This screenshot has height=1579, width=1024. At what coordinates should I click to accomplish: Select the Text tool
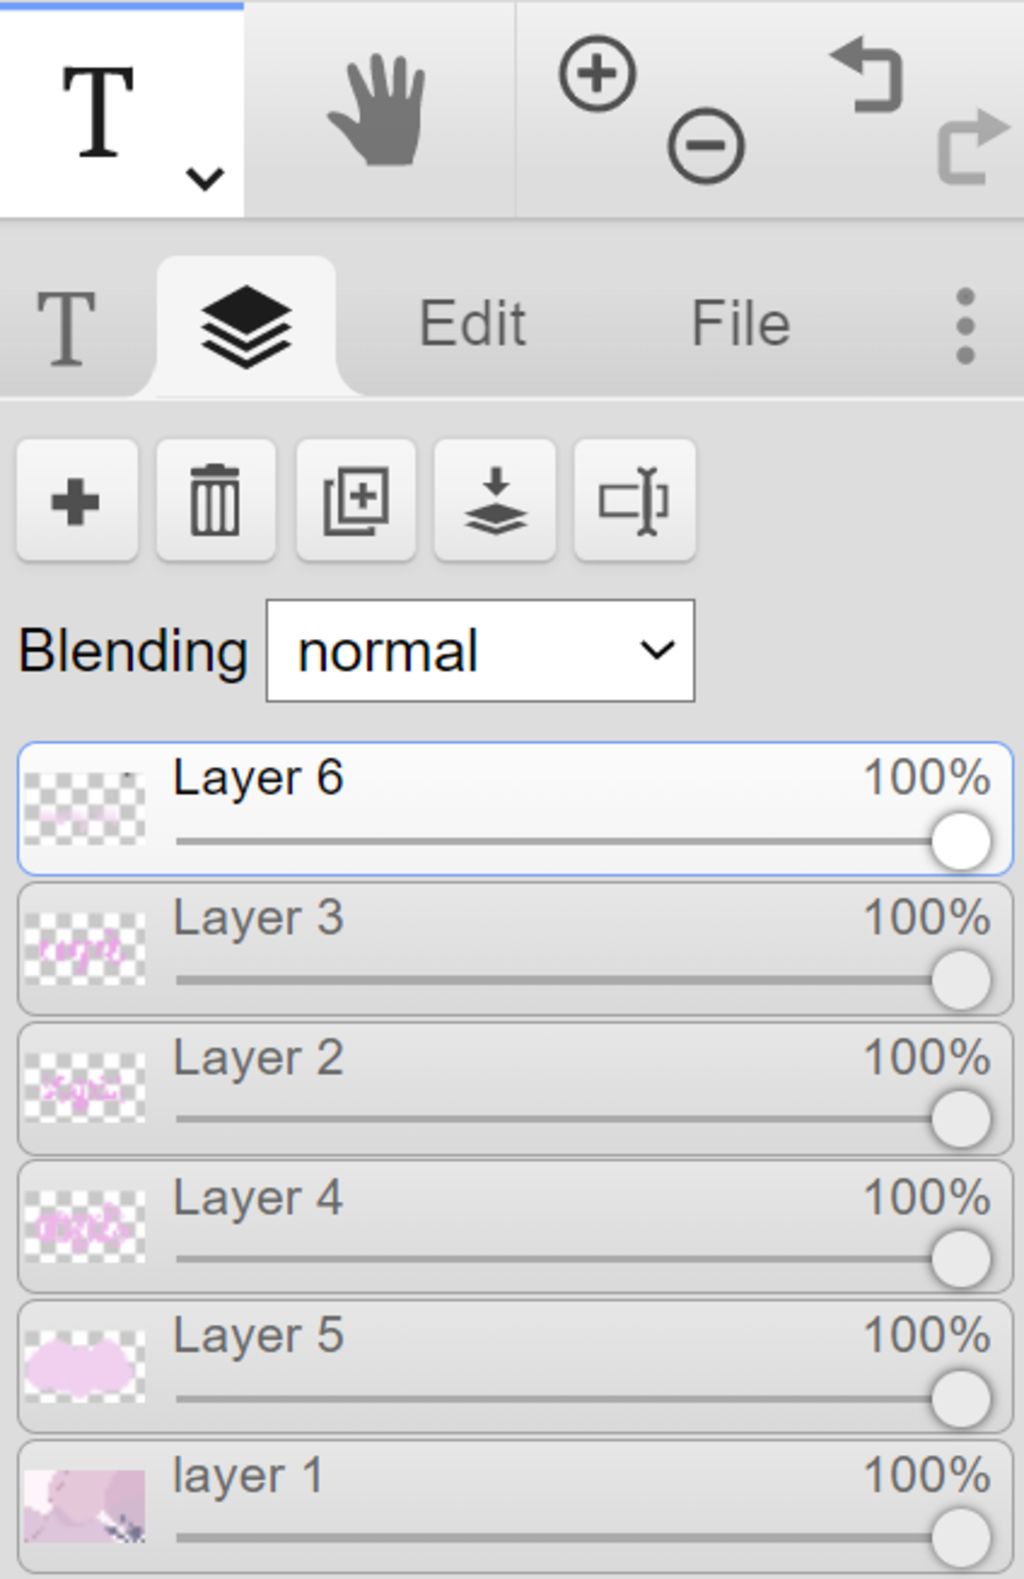98,110
